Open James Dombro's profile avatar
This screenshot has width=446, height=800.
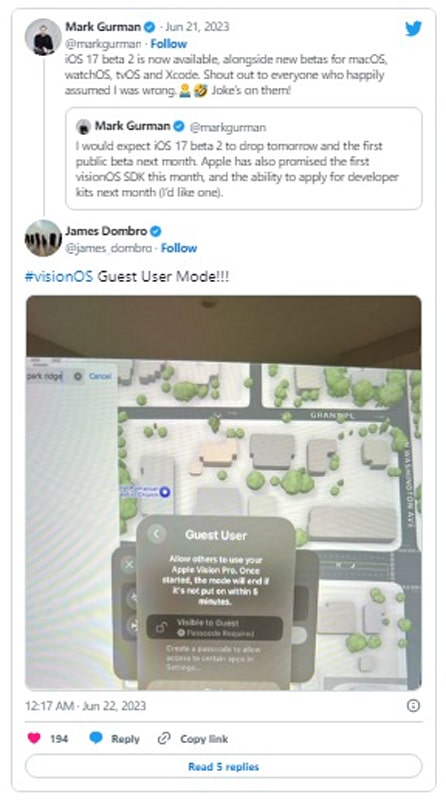[x=43, y=238]
